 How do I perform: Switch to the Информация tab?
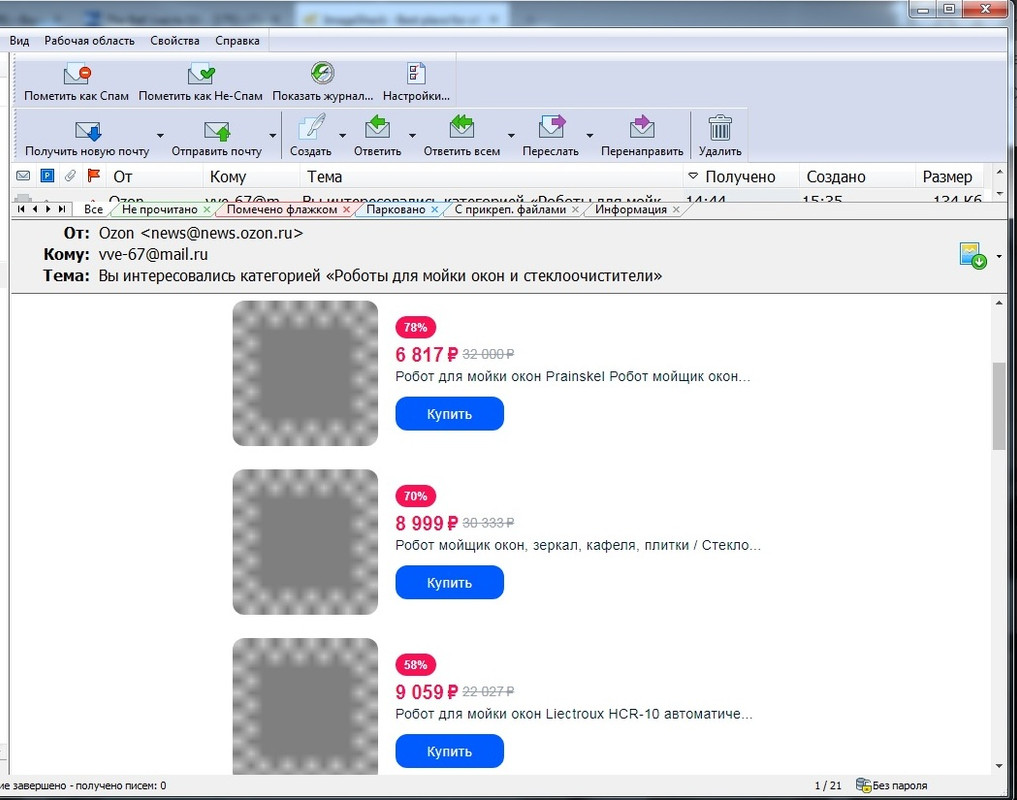click(x=631, y=209)
